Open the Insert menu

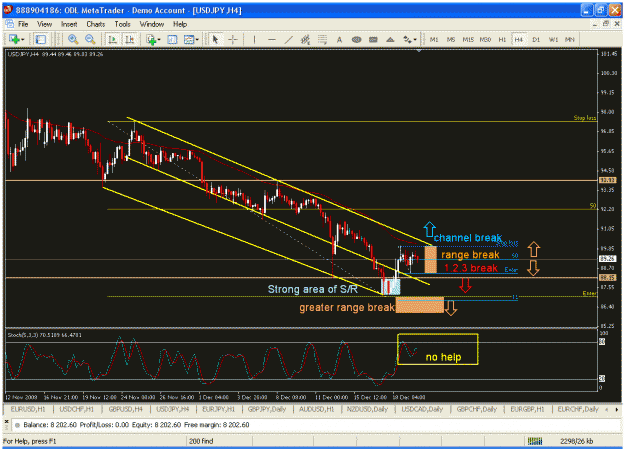pyautogui.click(x=69, y=24)
